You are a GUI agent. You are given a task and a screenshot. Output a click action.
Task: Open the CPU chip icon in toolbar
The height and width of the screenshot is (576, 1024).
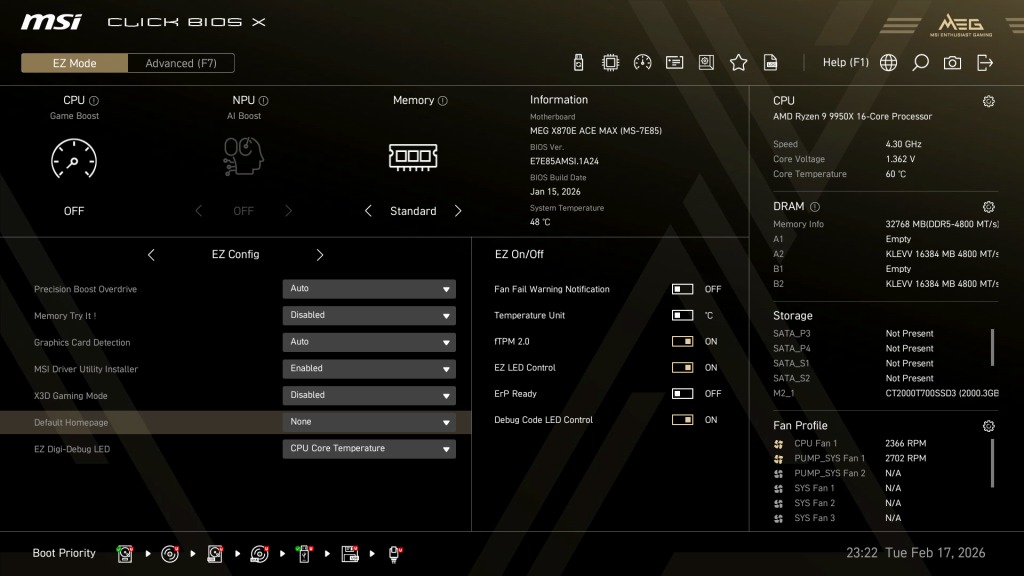coord(610,63)
